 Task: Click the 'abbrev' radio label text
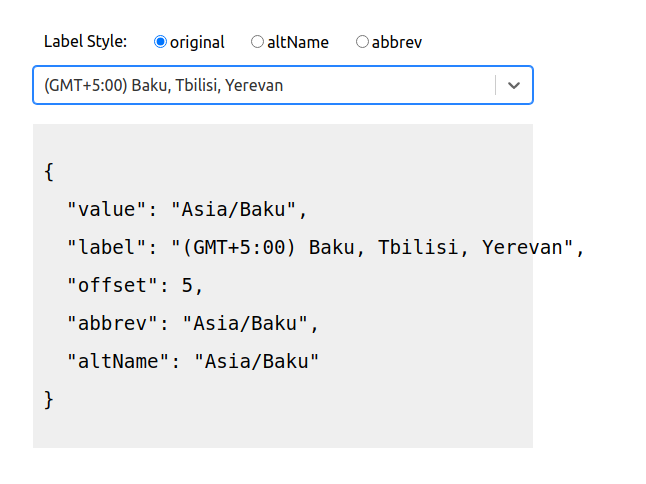(x=396, y=42)
